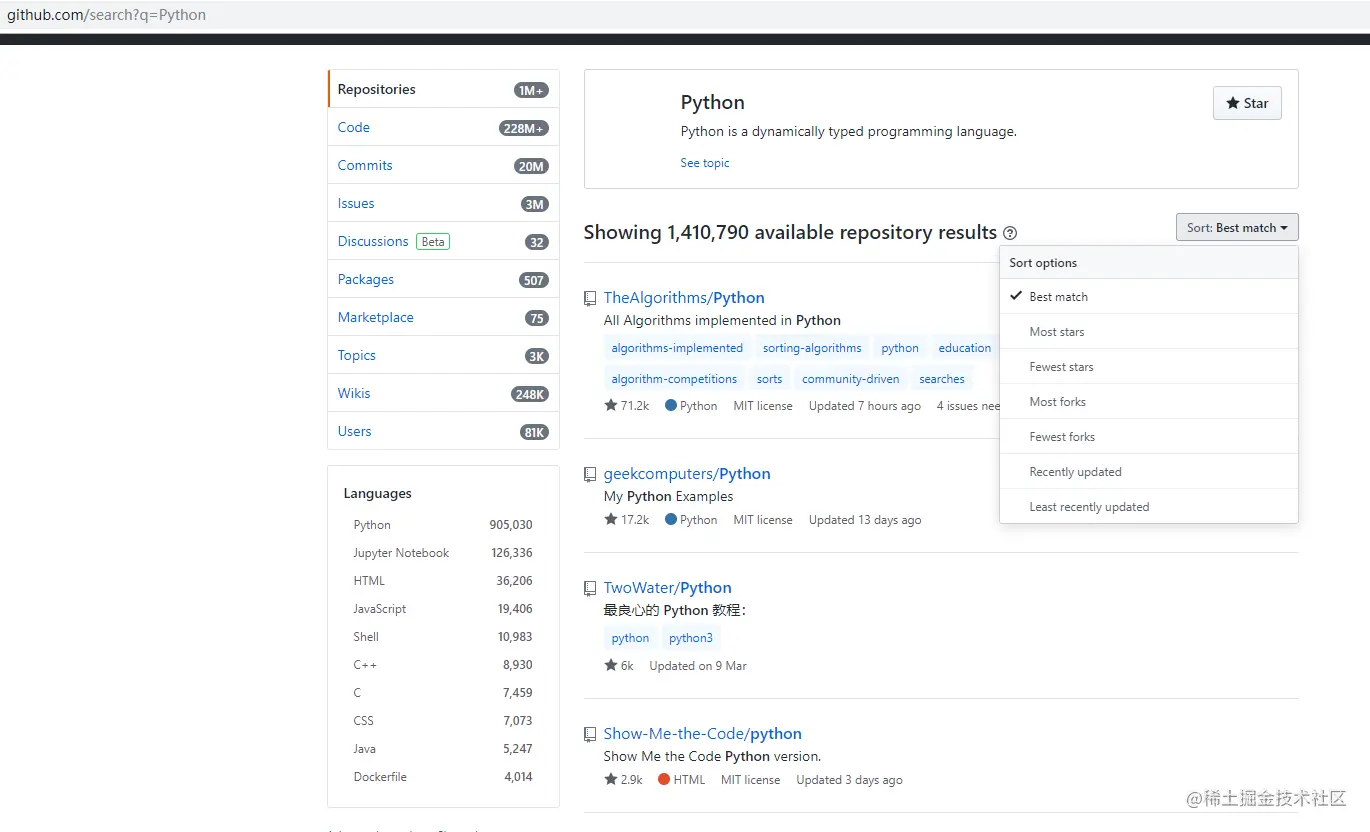Switch to Users search results
Viewport: 1370px width, 832px height.
[x=443, y=431]
